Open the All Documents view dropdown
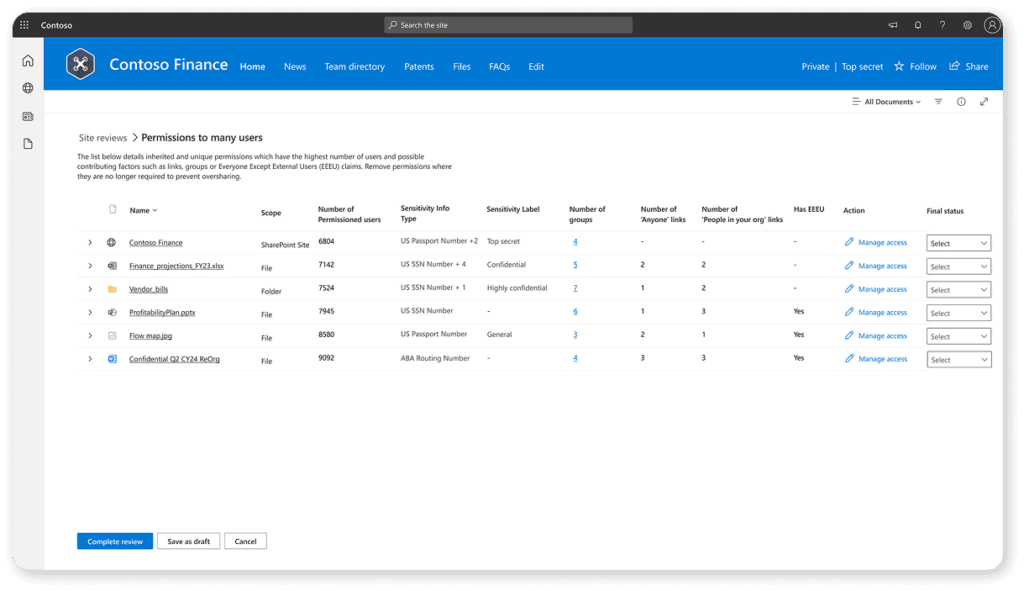 pyautogui.click(x=886, y=102)
